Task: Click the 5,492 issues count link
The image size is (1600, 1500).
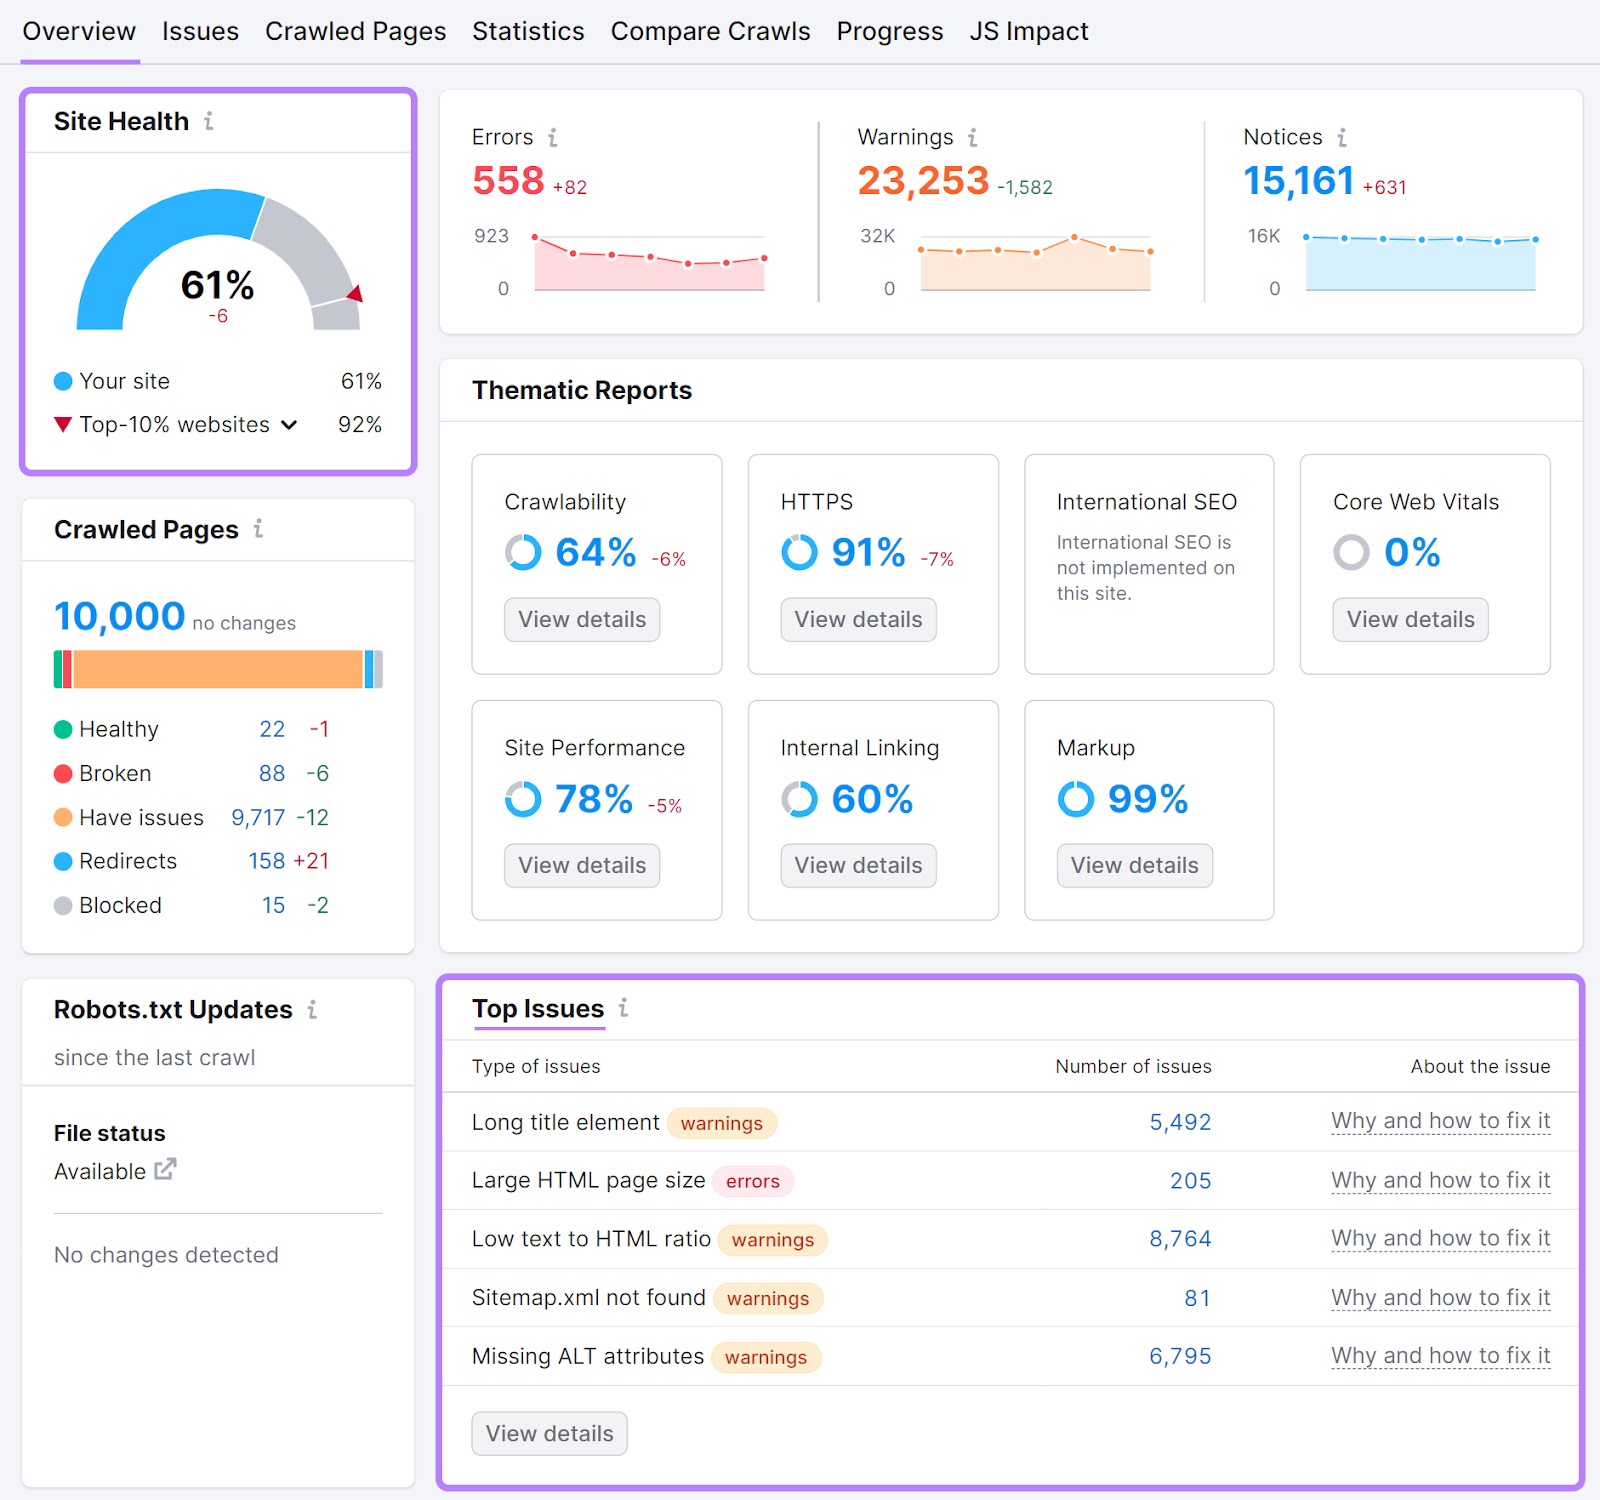Action: coord(1180,1122)
